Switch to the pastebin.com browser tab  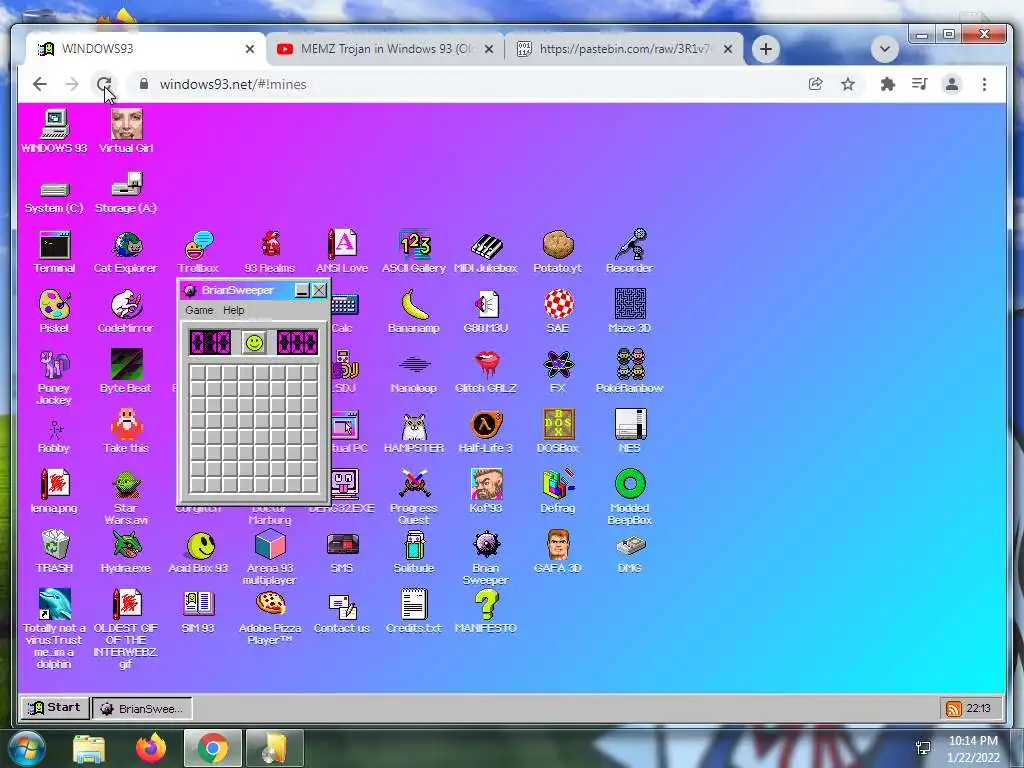tap(624, 49)
